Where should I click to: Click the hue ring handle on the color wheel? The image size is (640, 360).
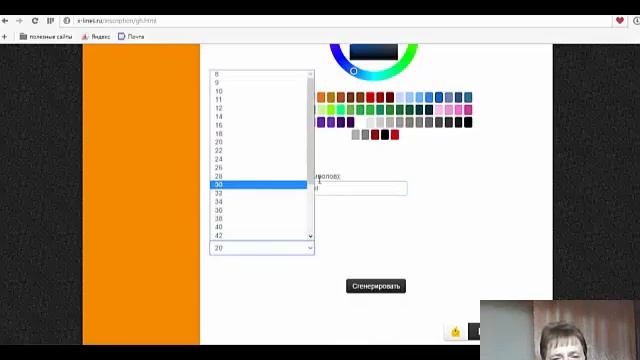pos(354,71)
